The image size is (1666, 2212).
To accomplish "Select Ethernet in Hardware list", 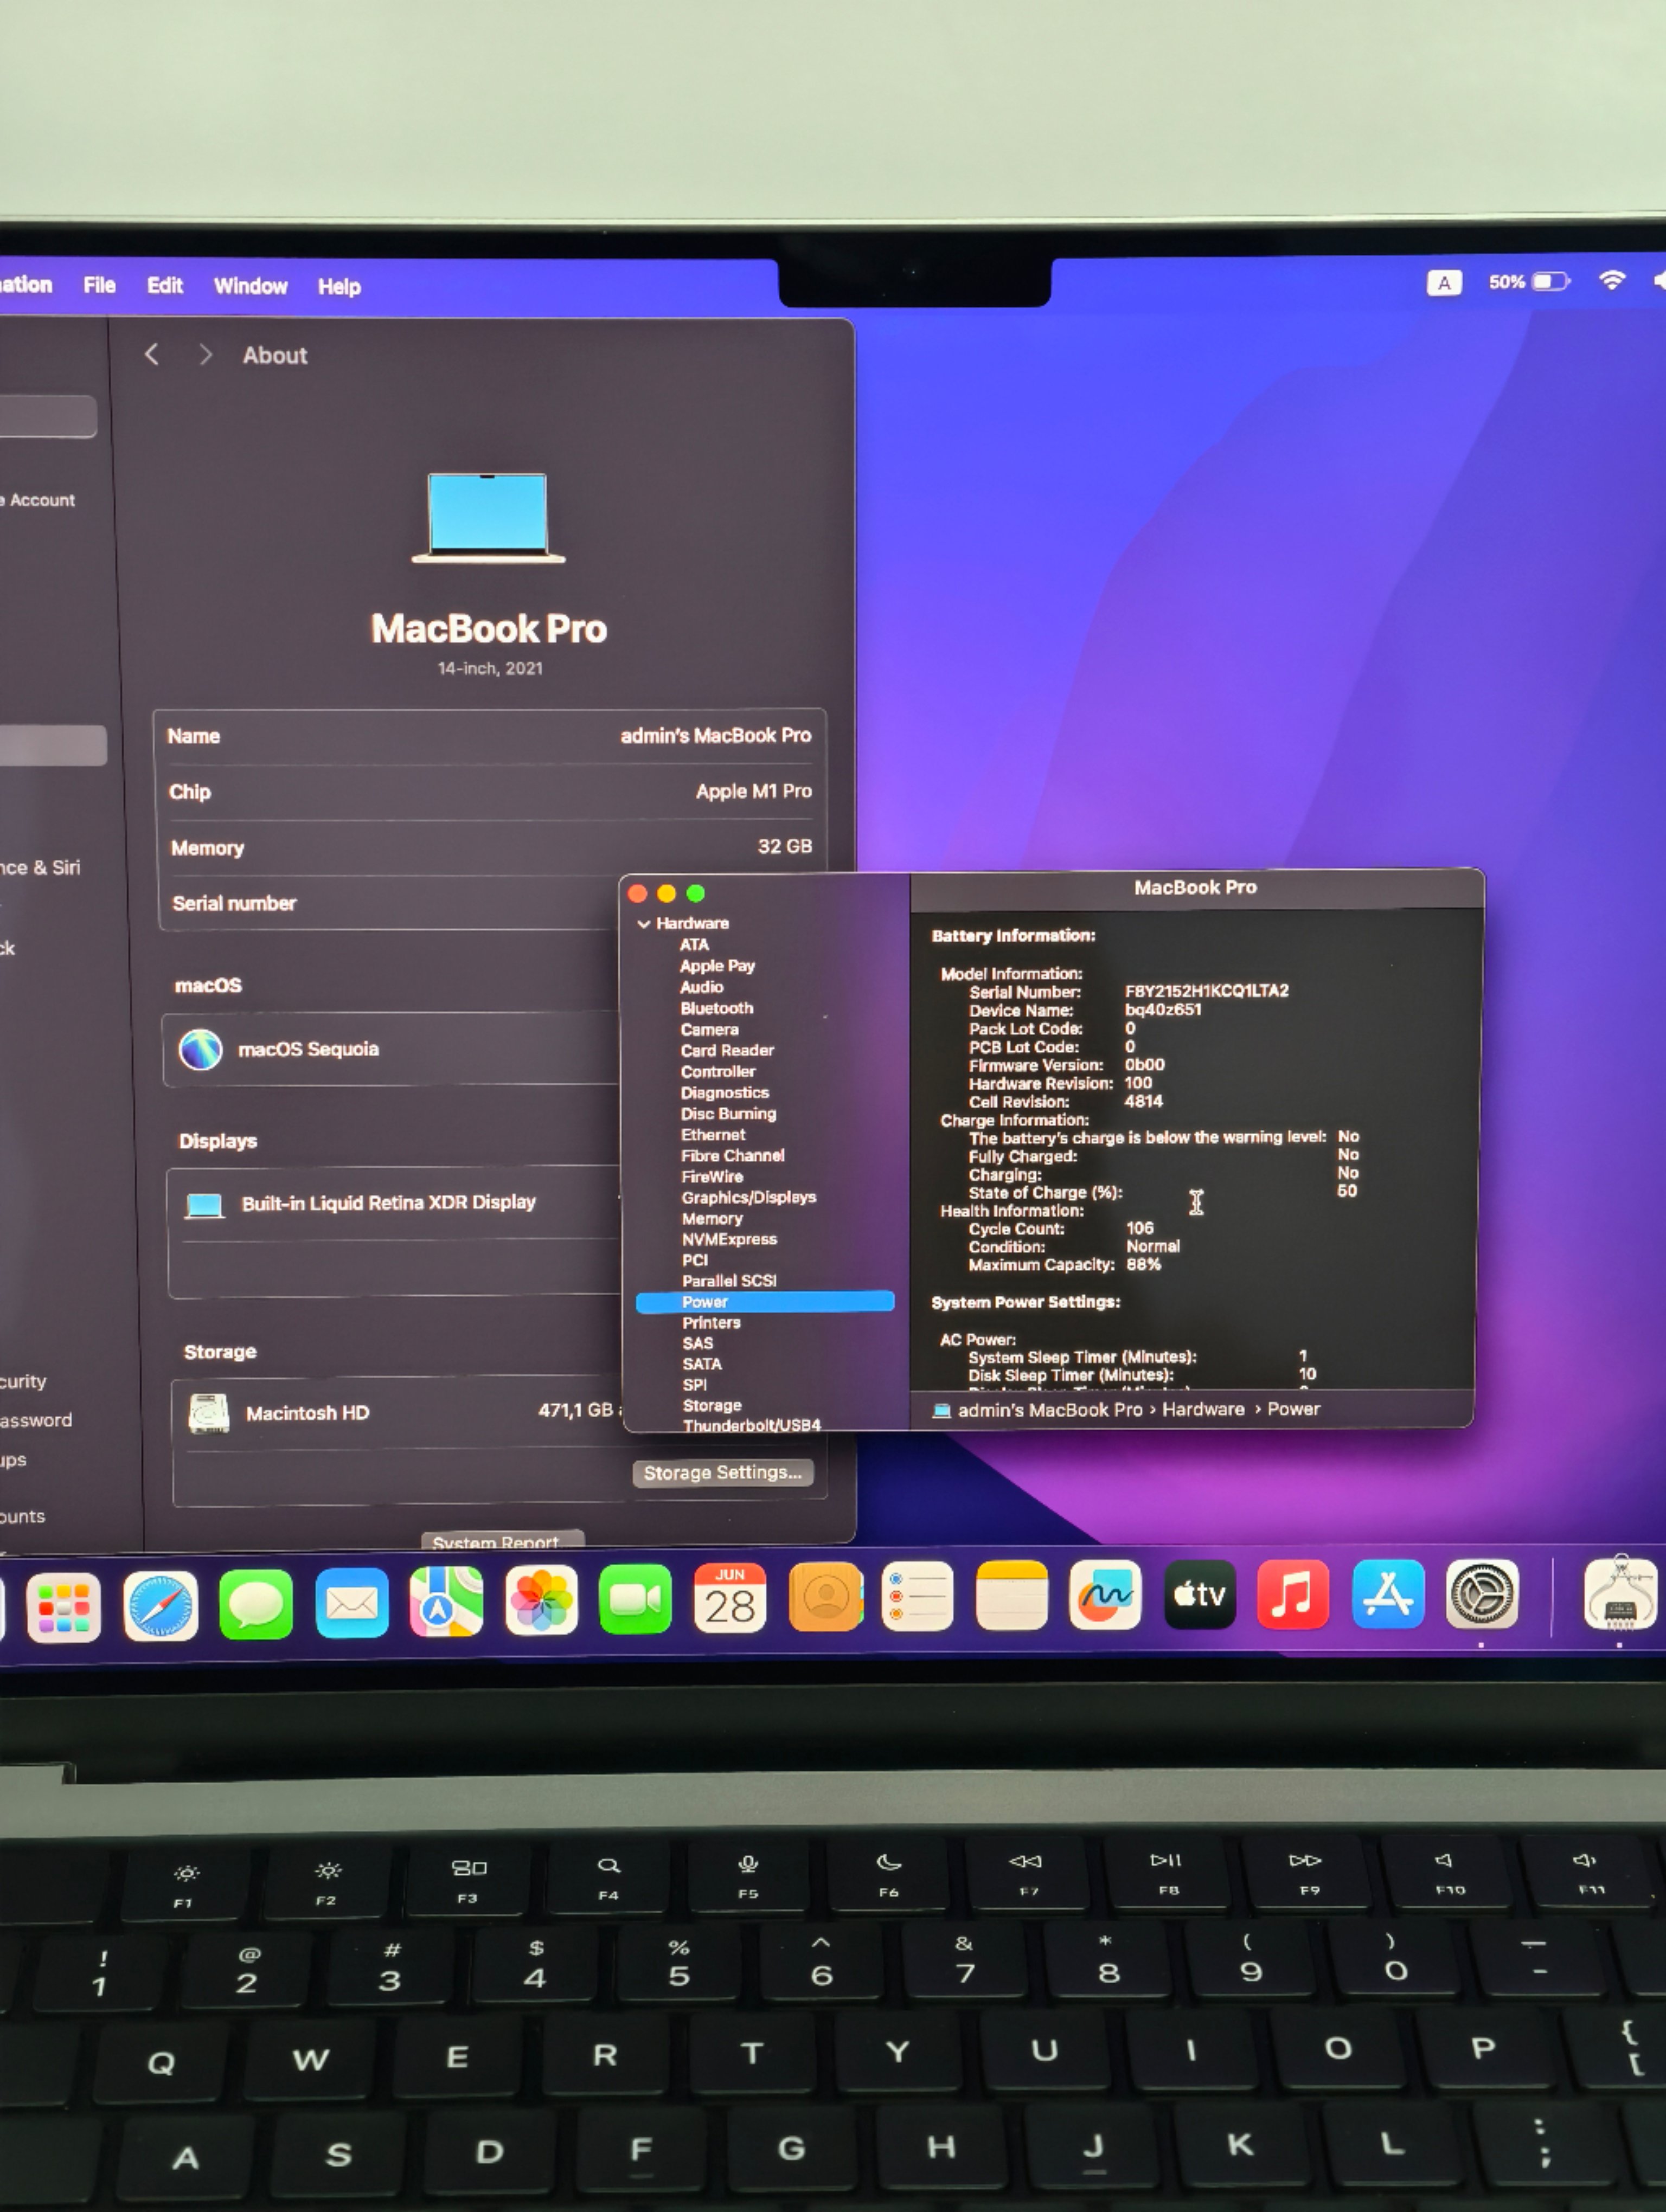I will (x=713, y=1134).
